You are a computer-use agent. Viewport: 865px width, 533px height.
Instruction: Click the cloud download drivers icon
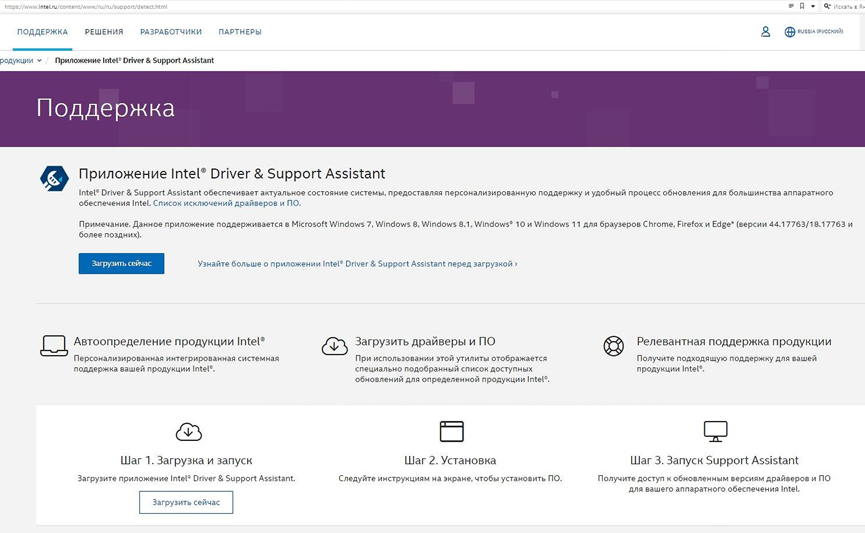(335, 346)
